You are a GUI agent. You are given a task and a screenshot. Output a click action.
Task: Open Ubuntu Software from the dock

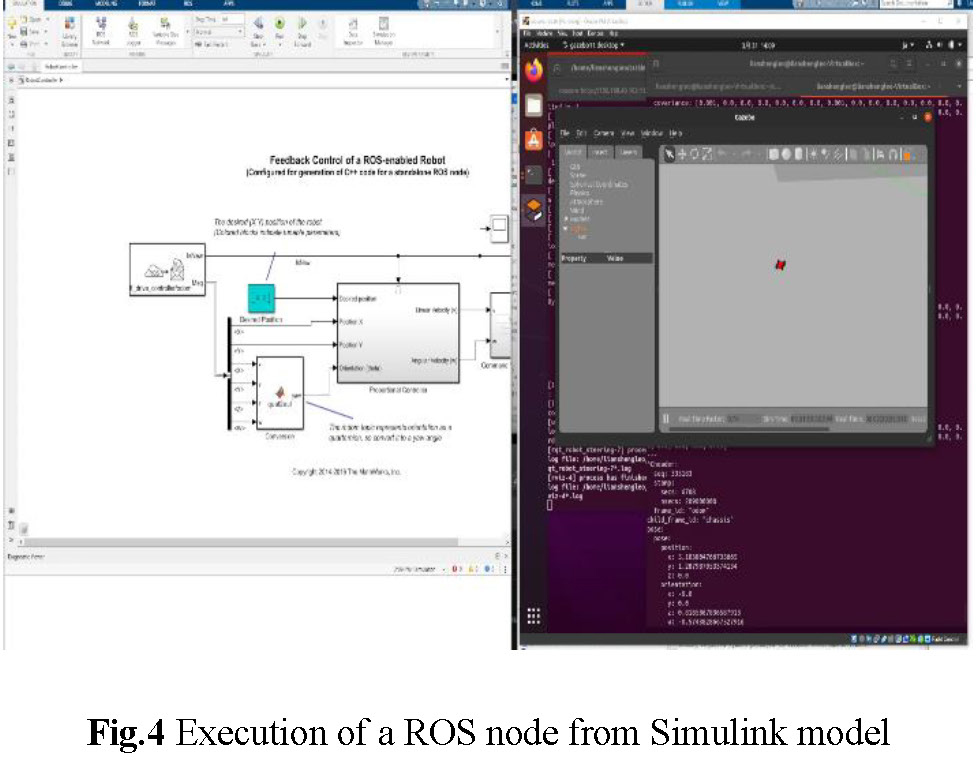click(x=533, y=140)
